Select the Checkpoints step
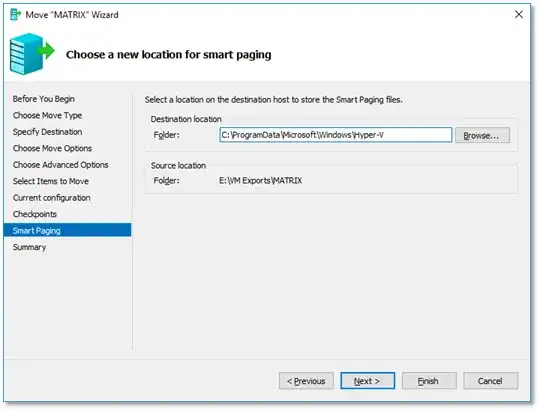540x411 pixels. click(x=35, y=214)
